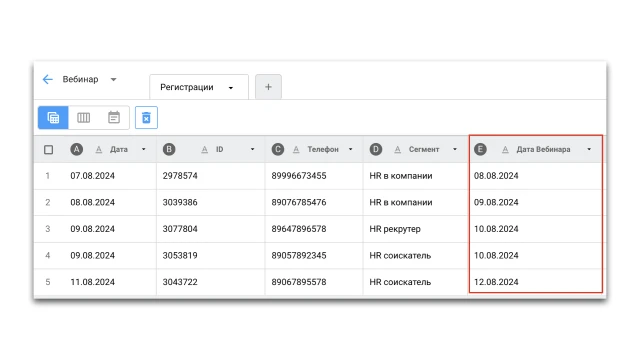Click Дата Вебинара column header label

point(543,149)
